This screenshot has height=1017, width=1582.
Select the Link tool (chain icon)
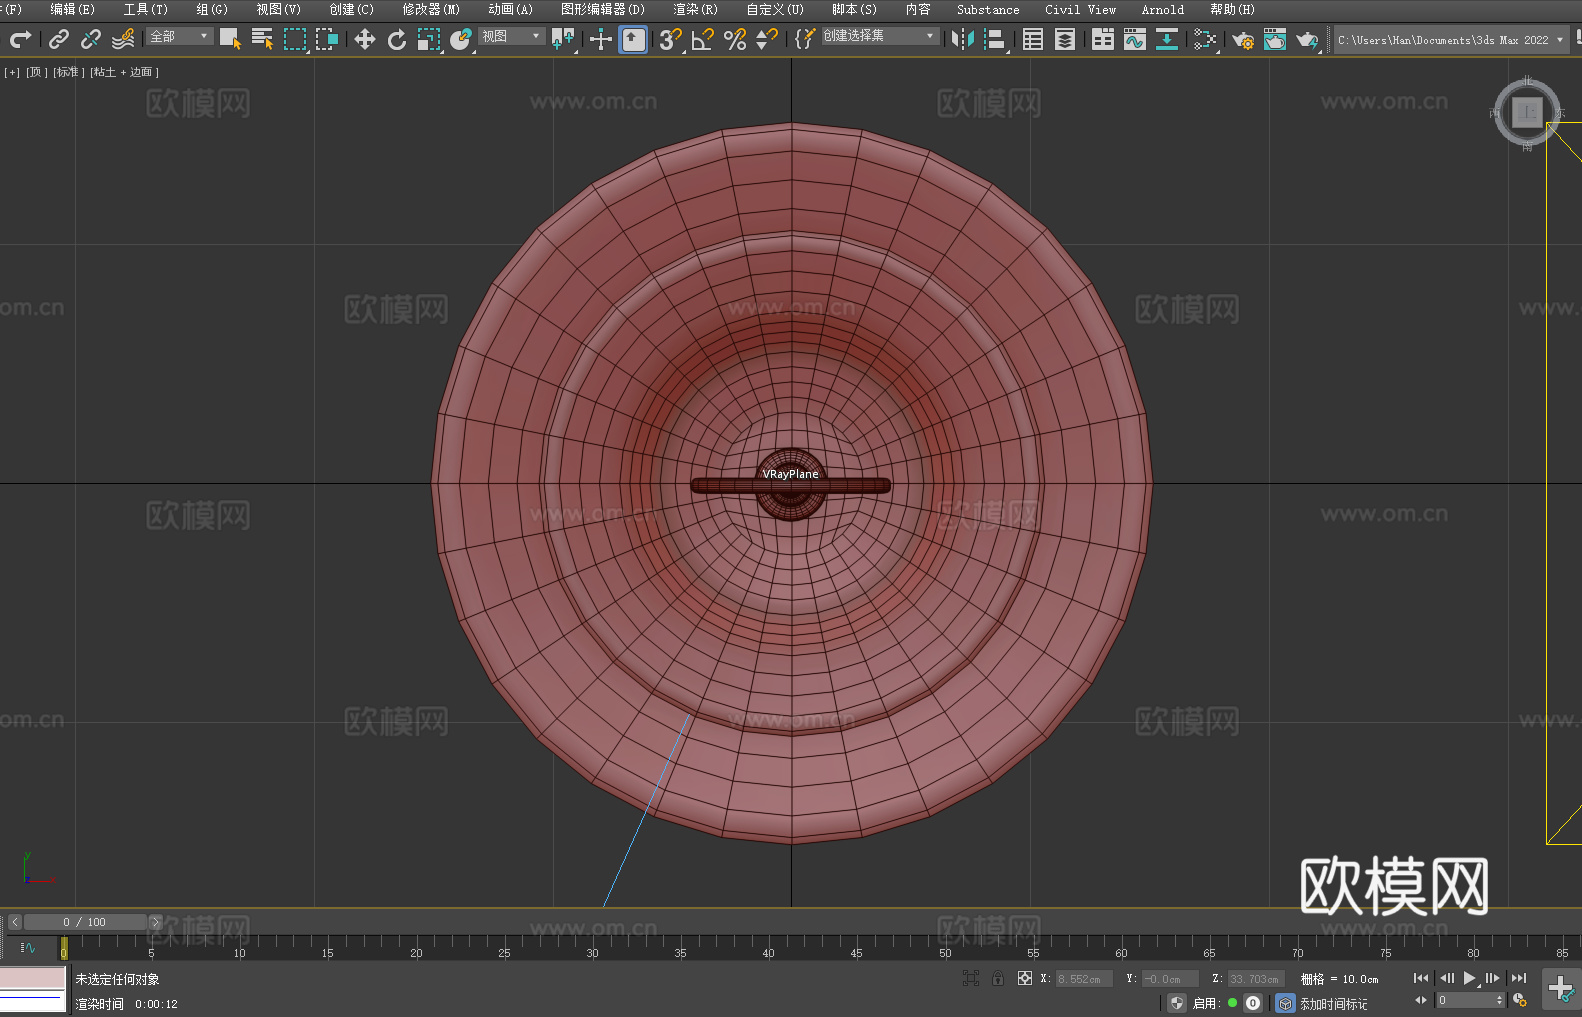tap(59, 39)
